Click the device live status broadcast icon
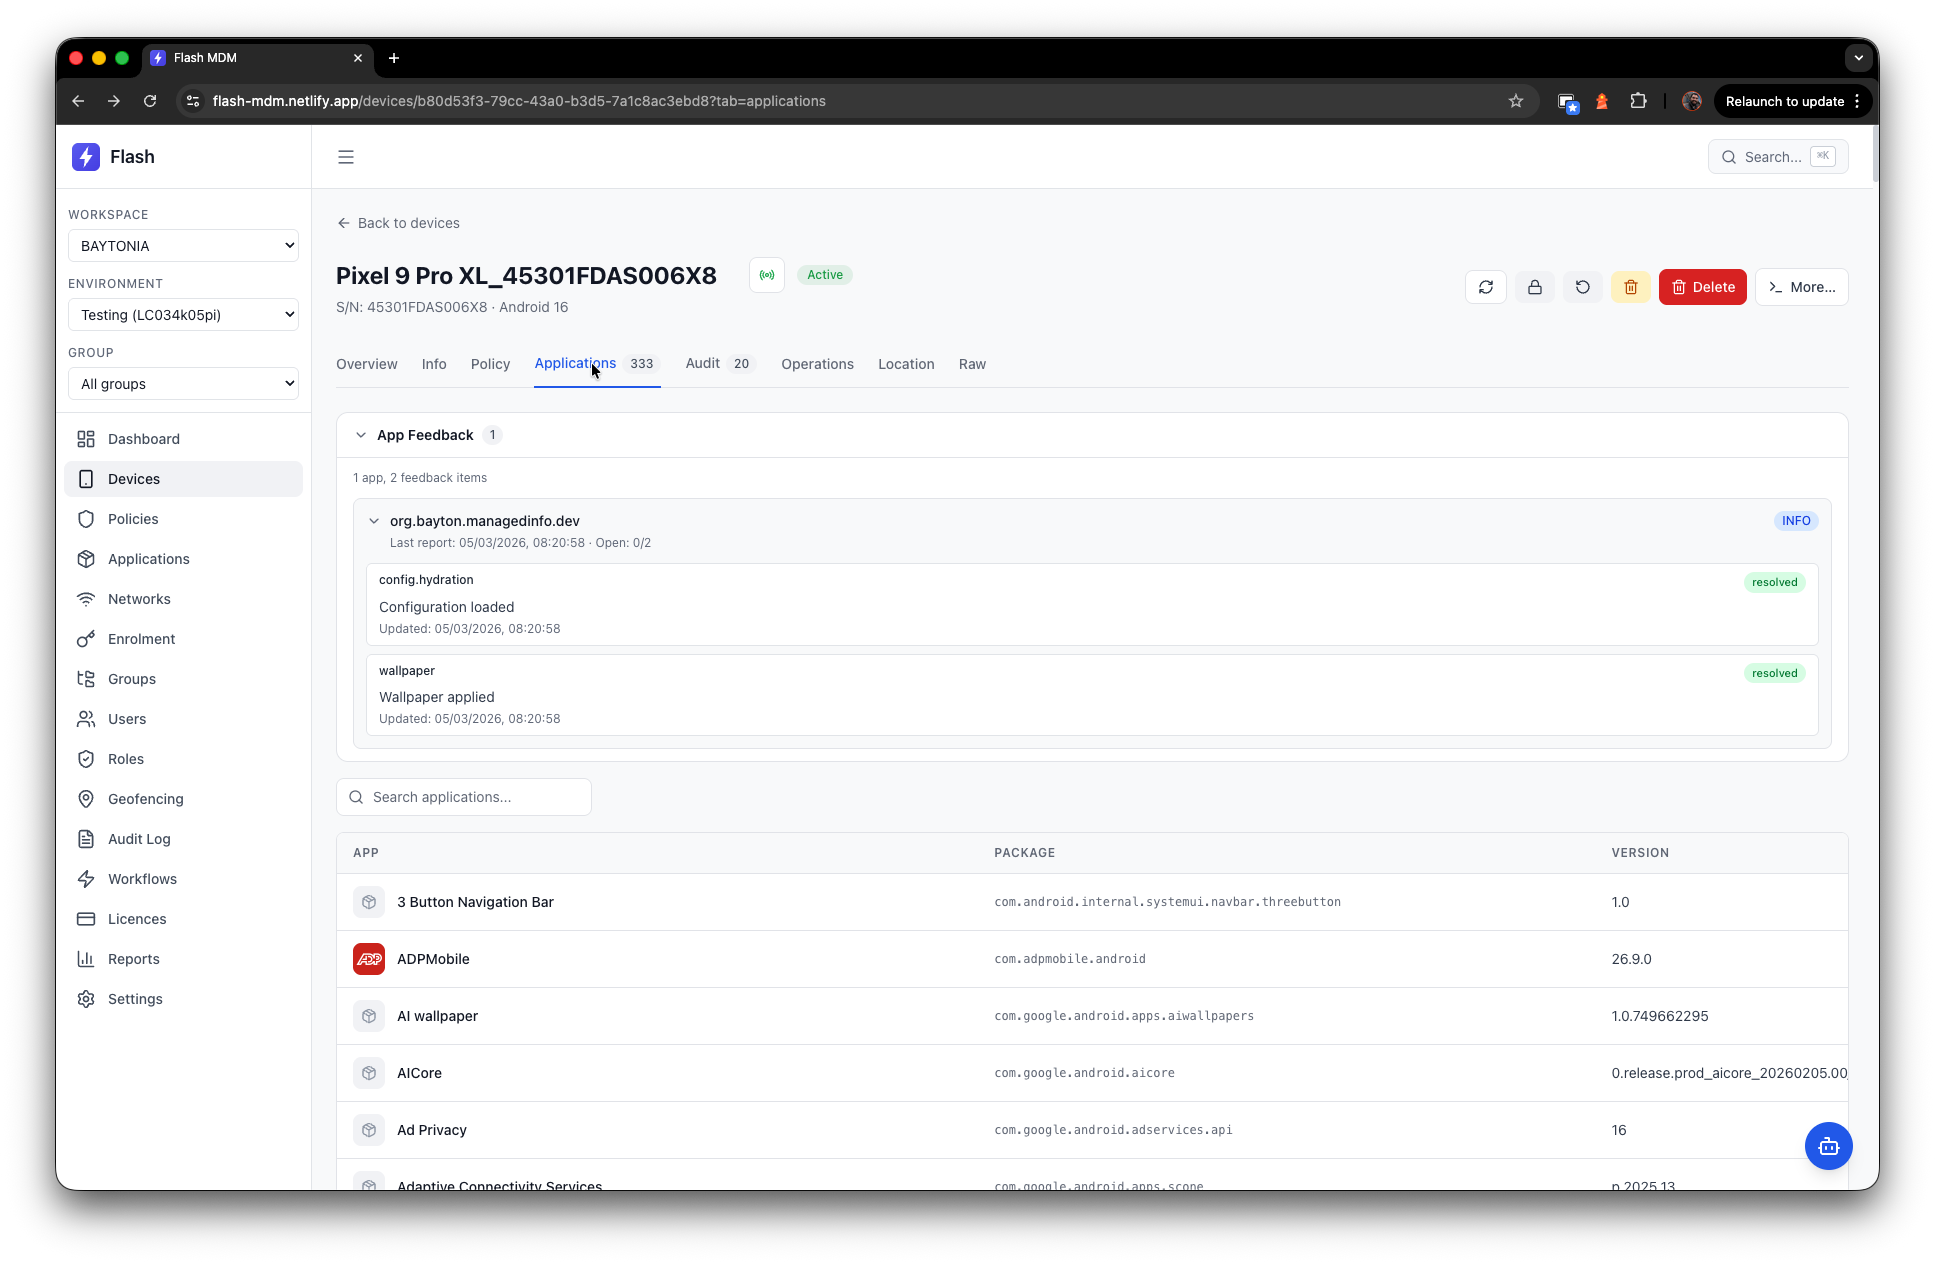 [x=767, y=275]
